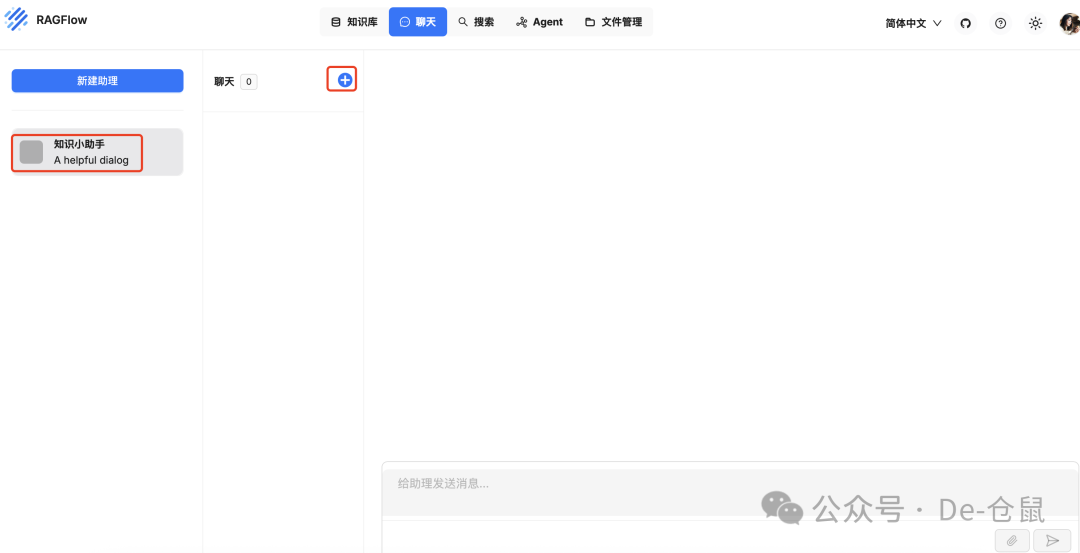Click the gray avatar of 知识小助手

[32, 152]
